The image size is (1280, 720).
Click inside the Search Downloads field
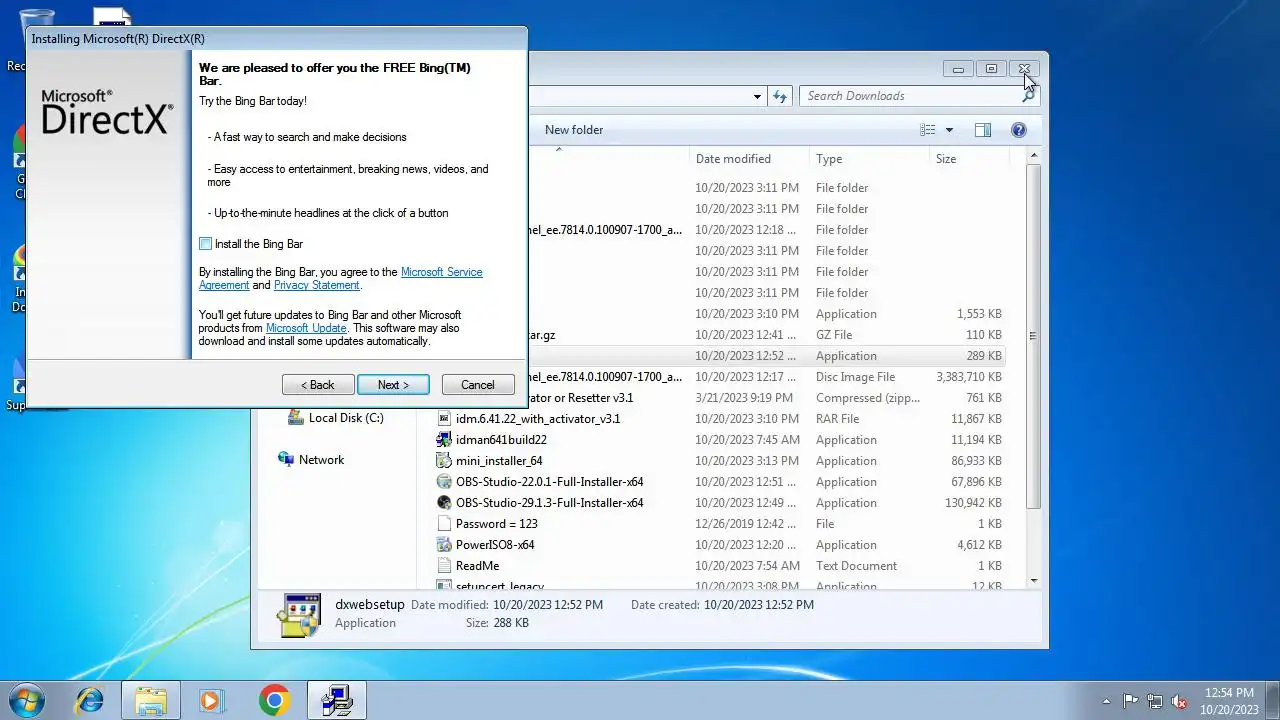[908, 96]
